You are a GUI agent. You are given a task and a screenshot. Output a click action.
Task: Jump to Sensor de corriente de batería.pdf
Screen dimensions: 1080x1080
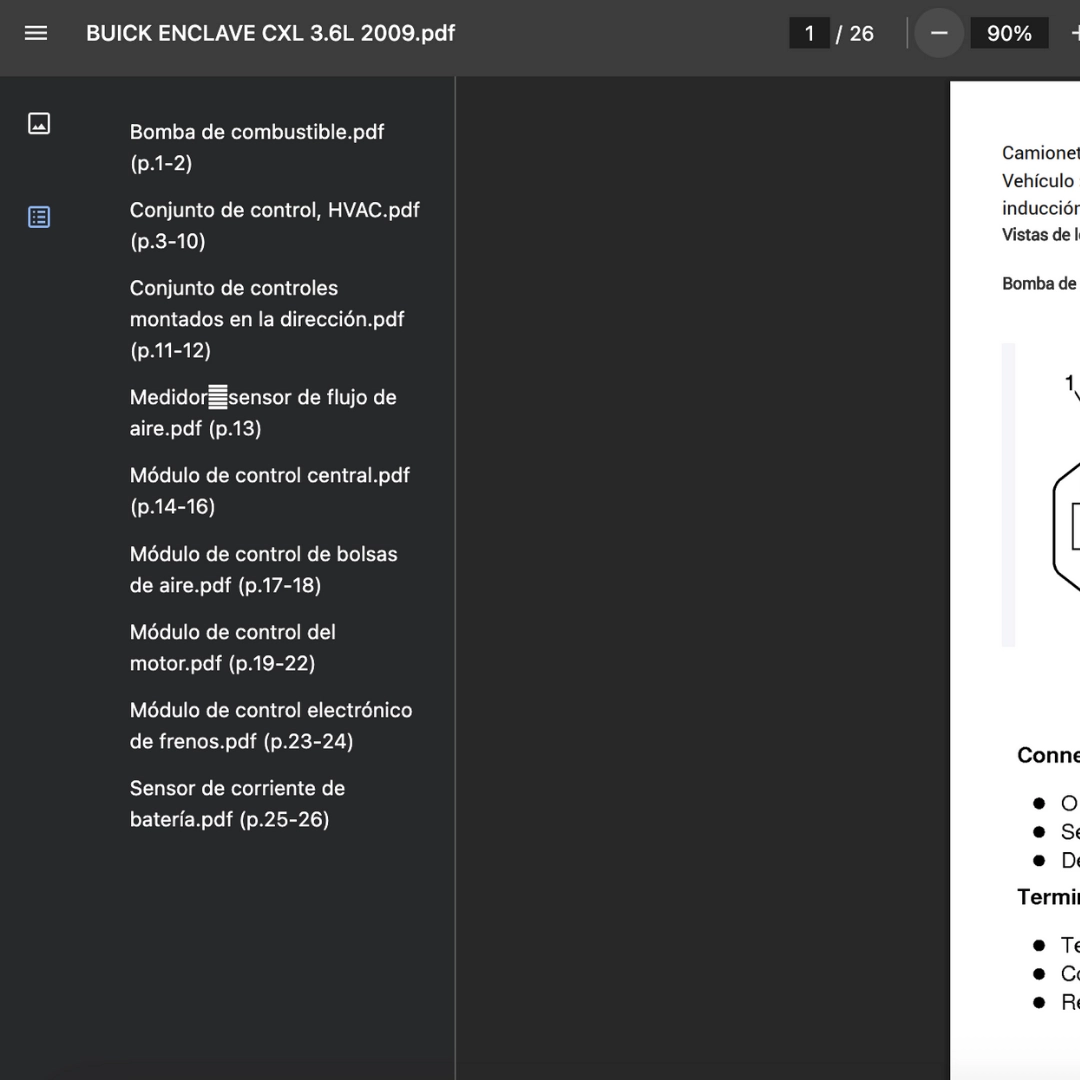[238, 804]
